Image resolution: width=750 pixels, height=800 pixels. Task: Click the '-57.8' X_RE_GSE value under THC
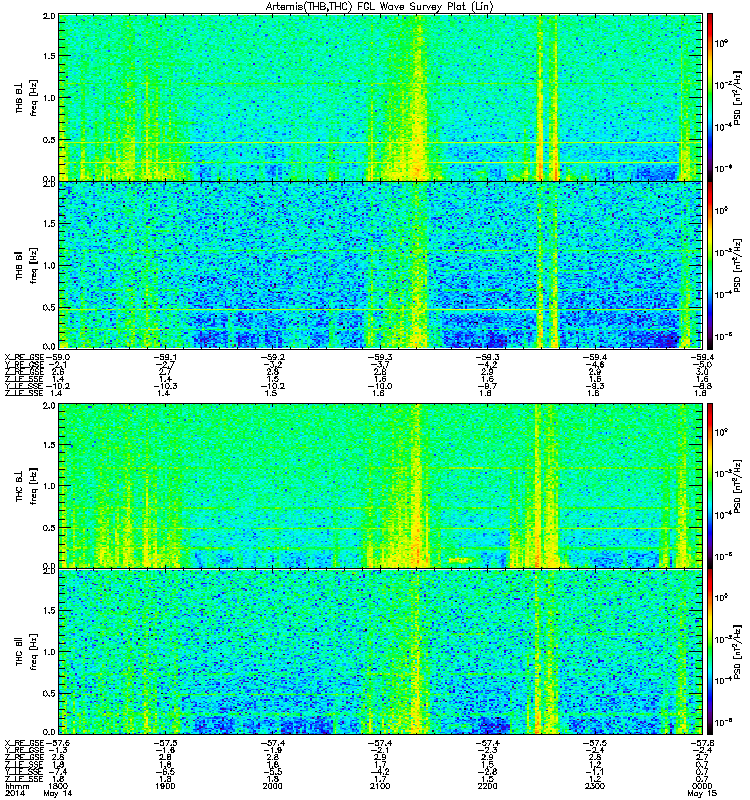point(702,743)
